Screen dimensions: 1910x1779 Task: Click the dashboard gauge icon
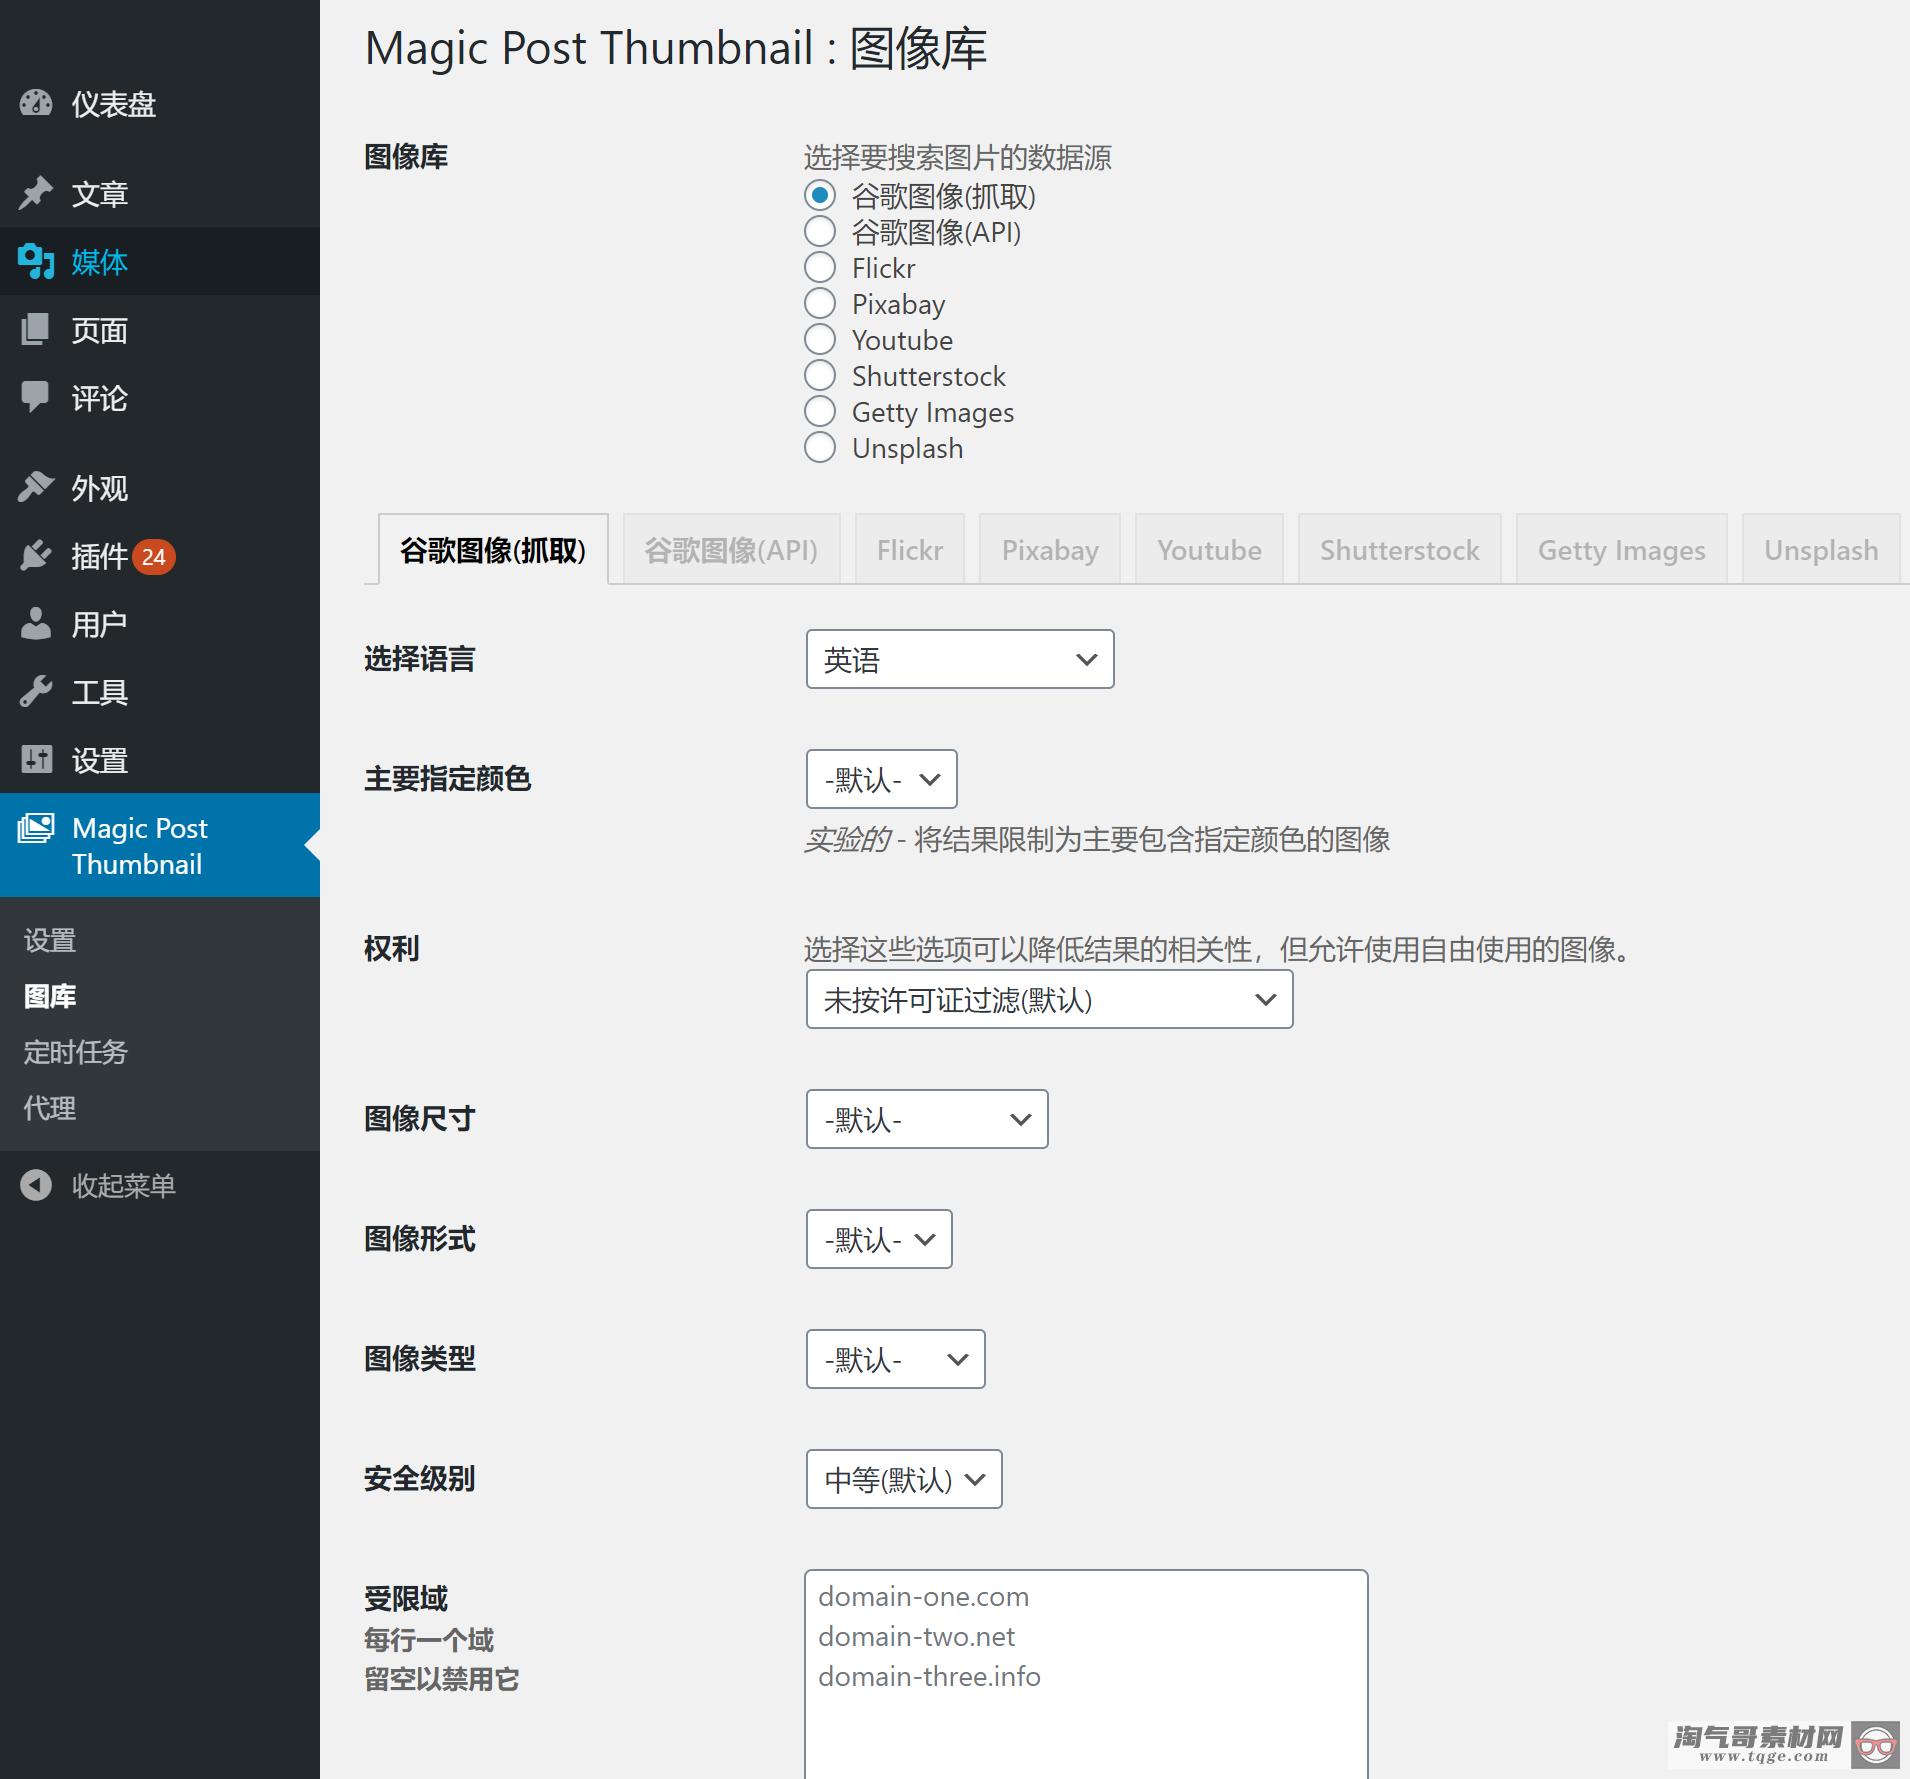click(x=36, y=103)
